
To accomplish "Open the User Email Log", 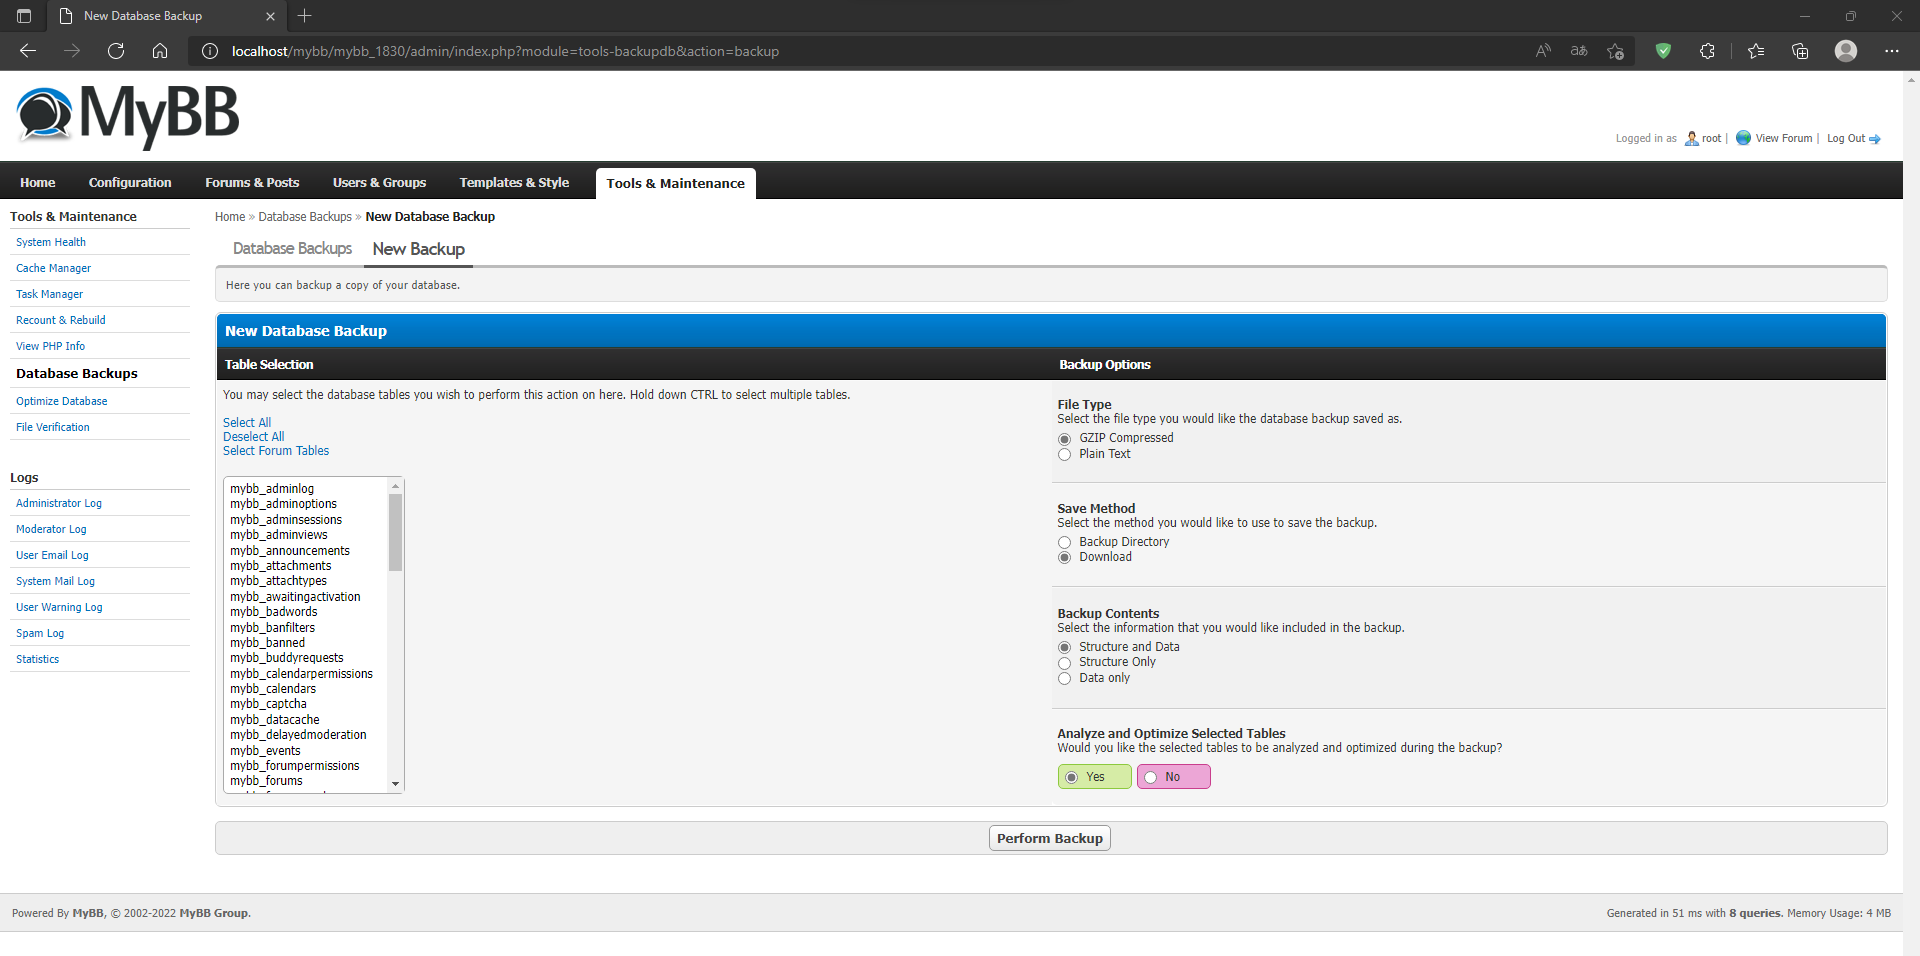I will coord(52,555).
